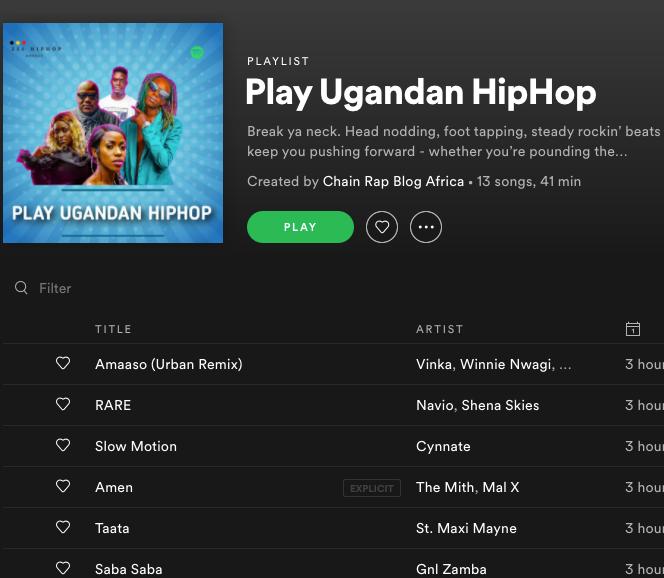Sort tracks by ARTIST column header
The width and height of the screenshot is (664, 578).
click(x=440, y=329)
